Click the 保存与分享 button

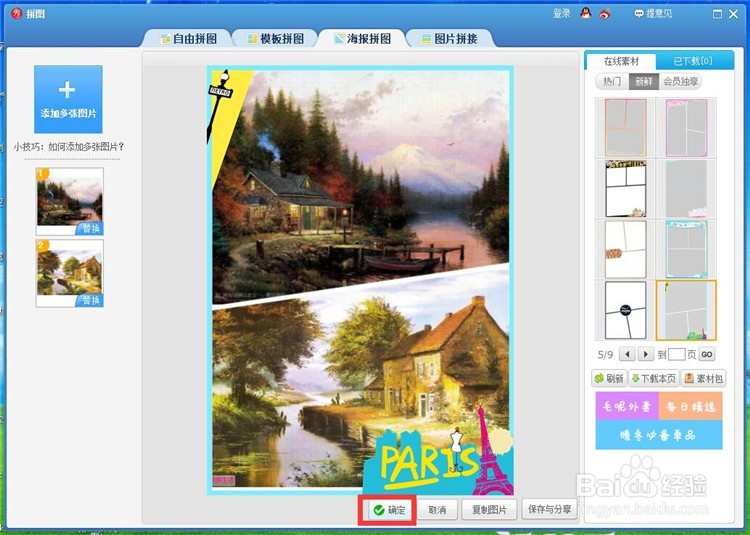[549, 510]
